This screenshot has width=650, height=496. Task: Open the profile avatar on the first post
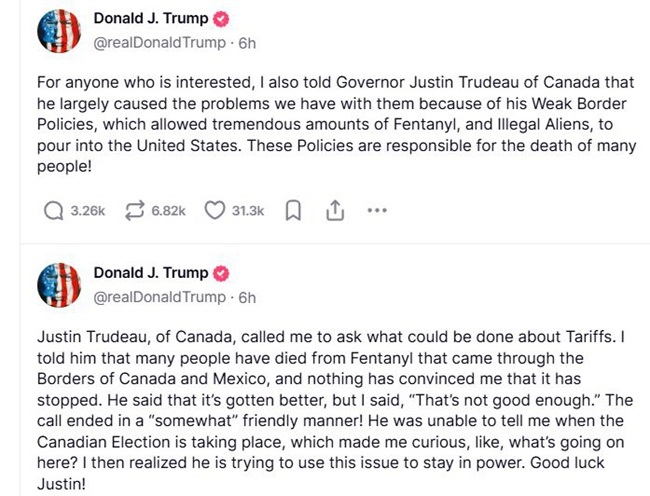(59, 31)
